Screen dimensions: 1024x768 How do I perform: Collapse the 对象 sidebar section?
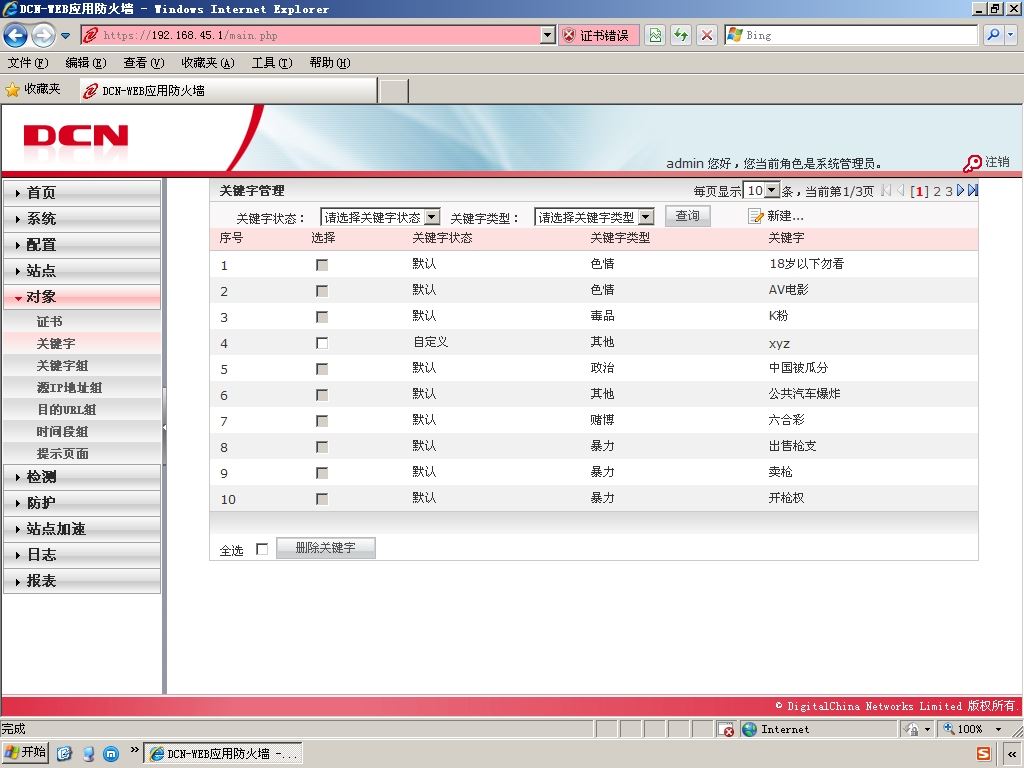click(82, 297)
